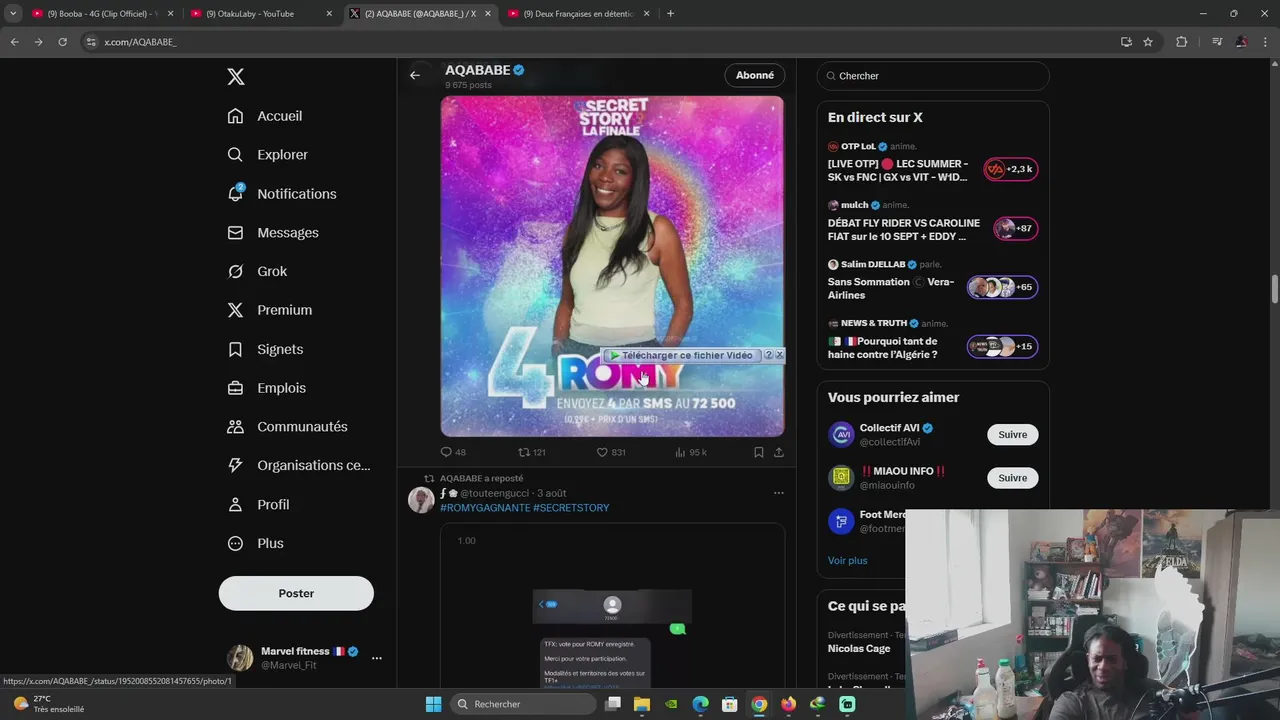Click the #ROMYGAGNANTE hashtag
Screen dimensions: 1280x720
pyautogui.click(x=485, y=508)
